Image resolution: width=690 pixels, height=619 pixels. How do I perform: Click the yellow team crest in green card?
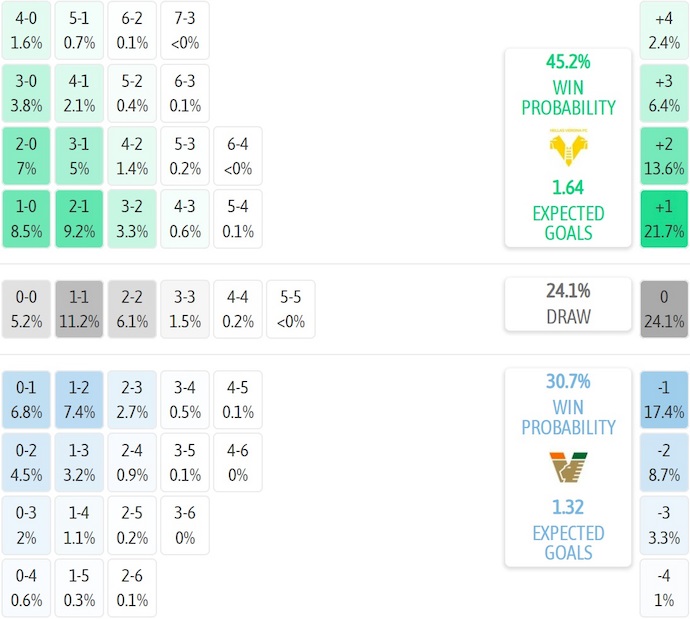click(567, 148)
